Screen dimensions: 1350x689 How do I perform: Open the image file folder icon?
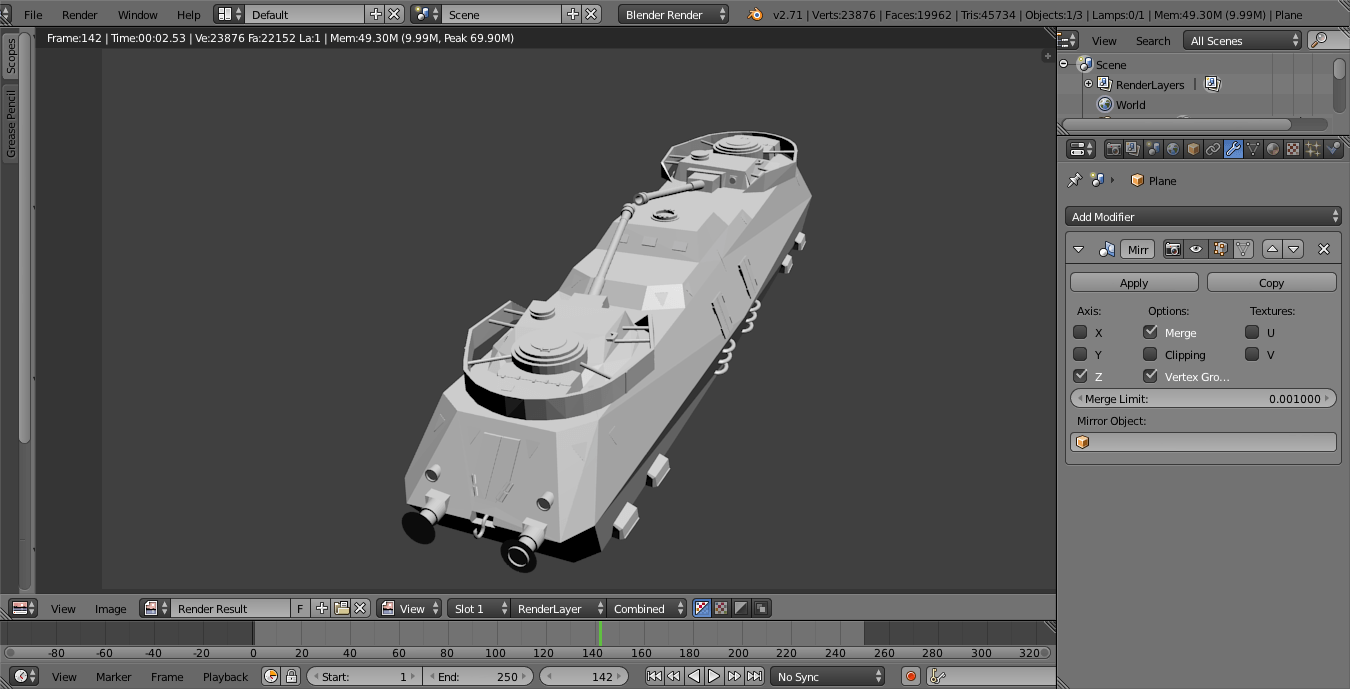pyautogui.click(x=342, y=608)
